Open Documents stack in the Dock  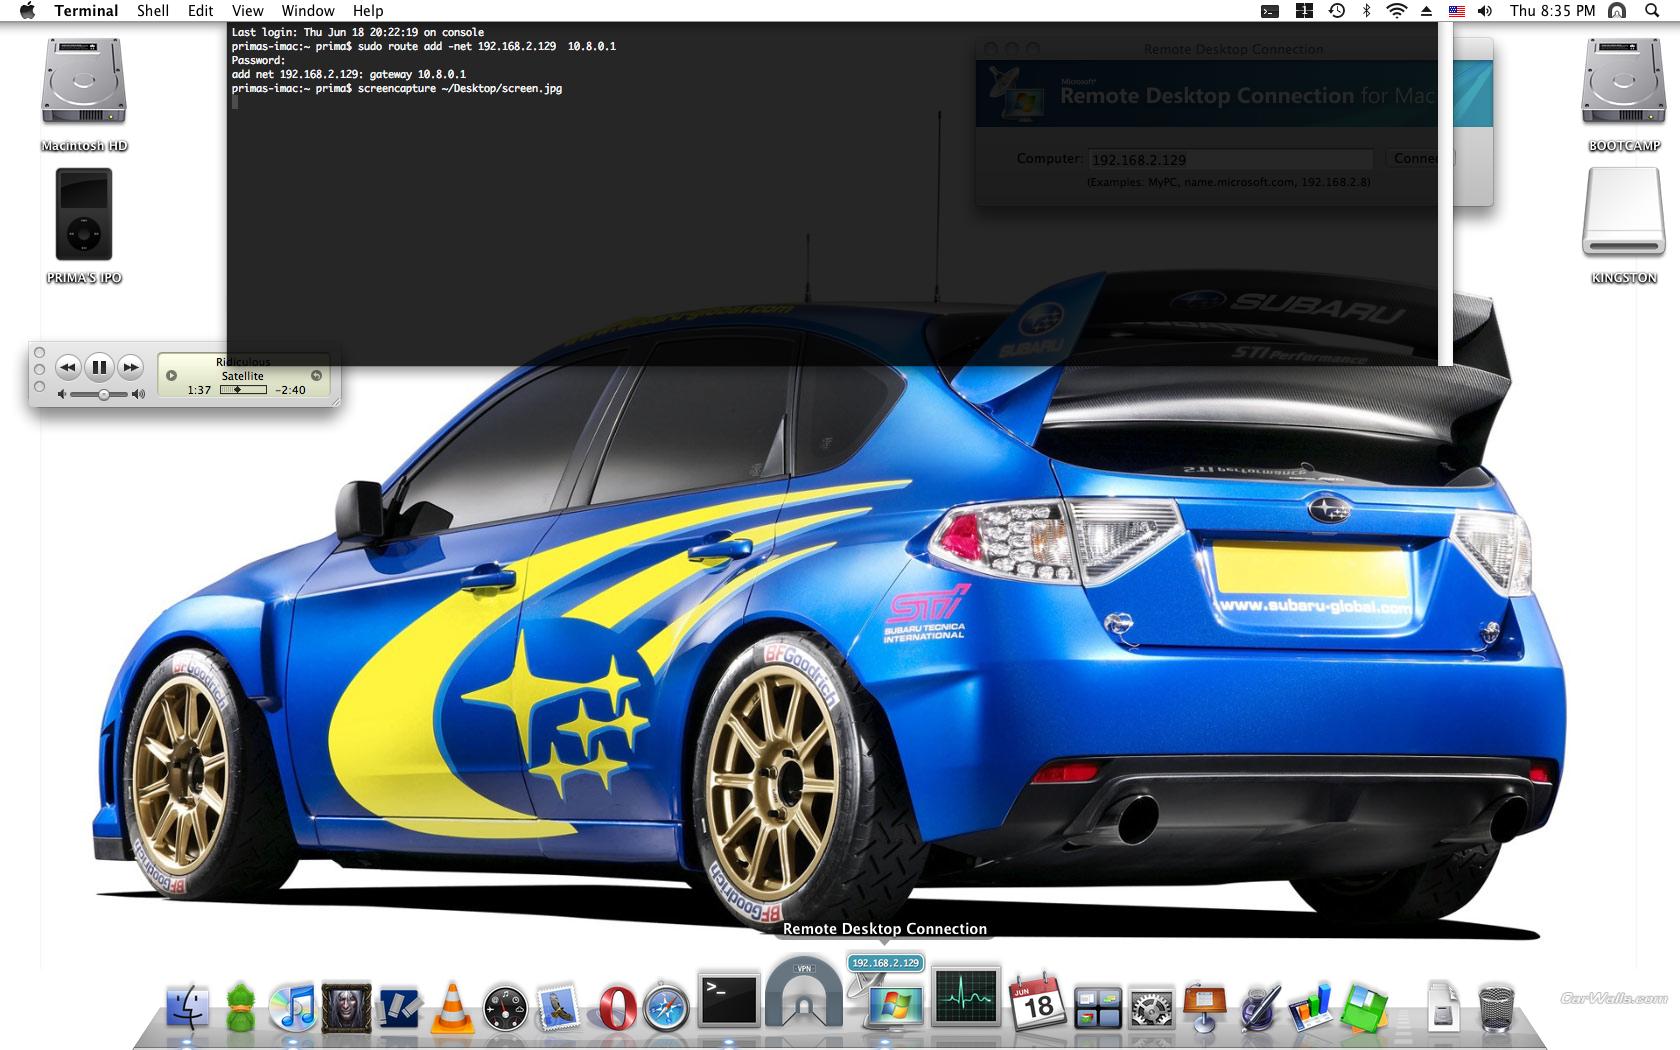tap(1442, 1007)
